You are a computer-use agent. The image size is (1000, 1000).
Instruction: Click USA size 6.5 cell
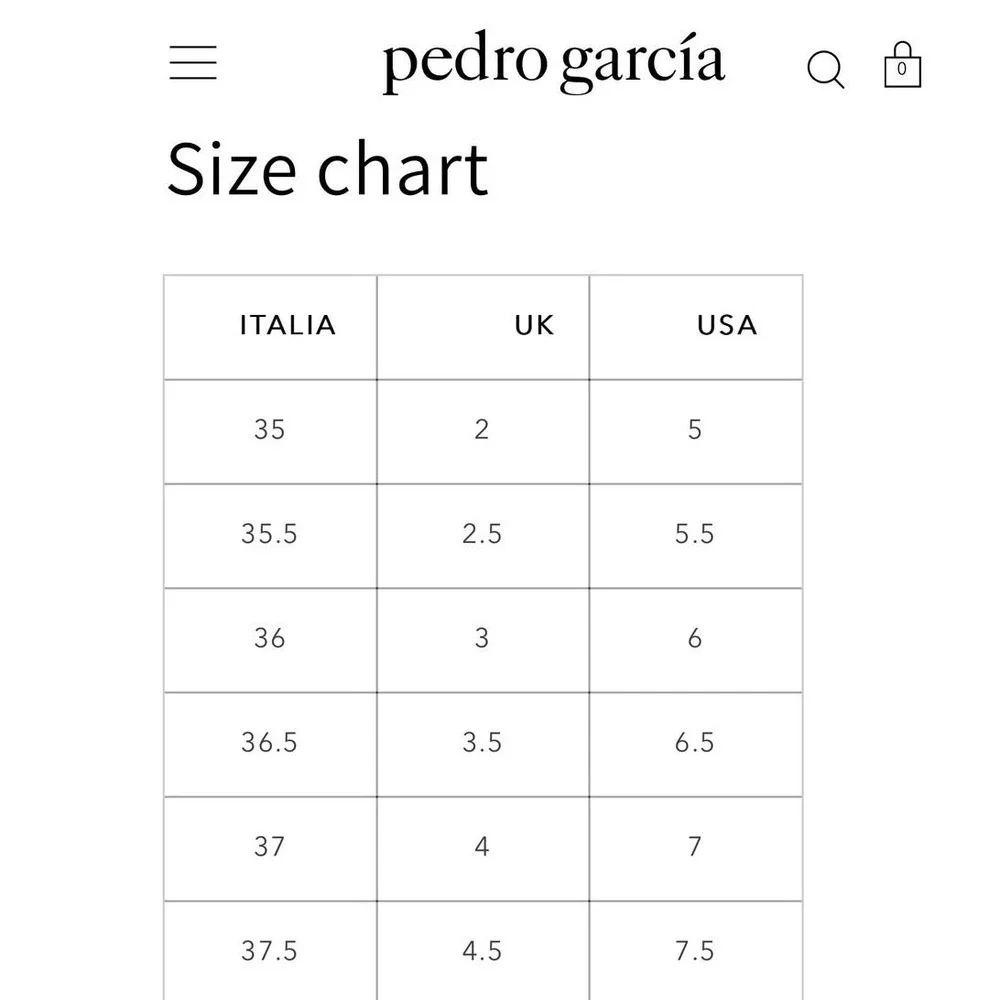coord(695,742)
